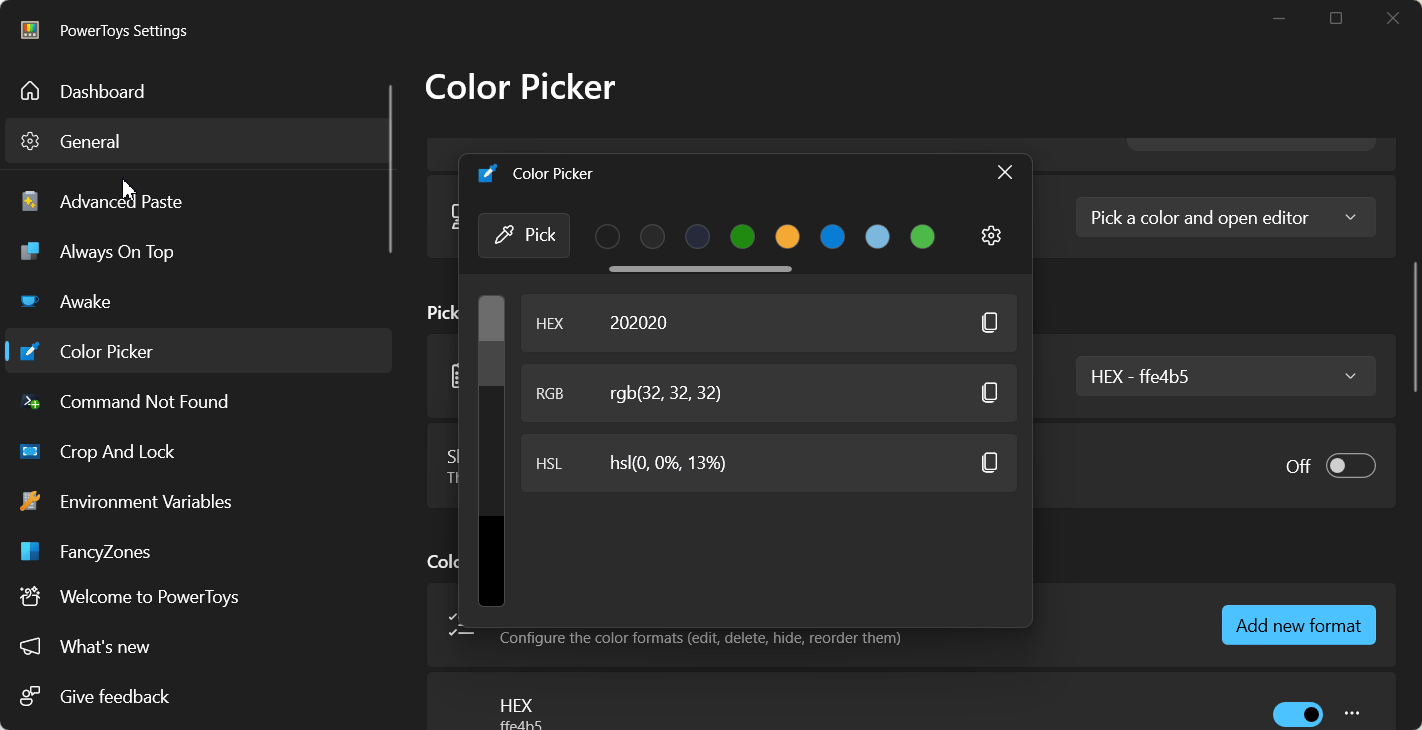Open the Dashboard page

pyautogui.click(x=197, y=91)
